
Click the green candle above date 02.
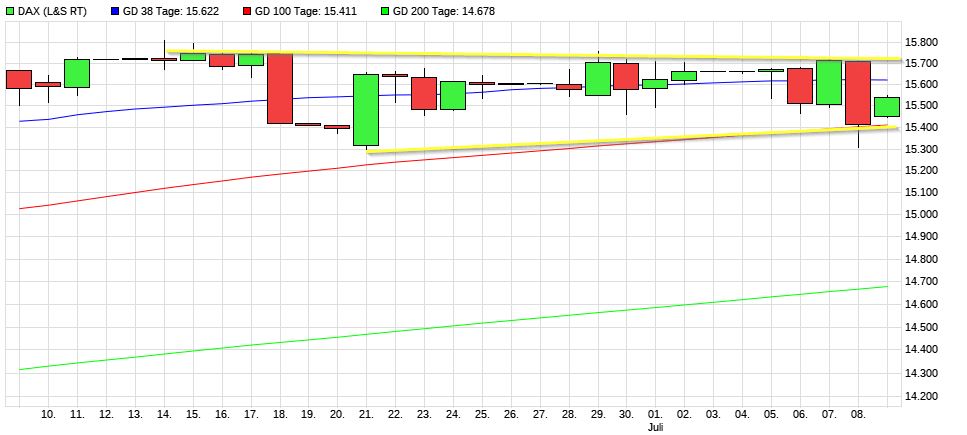pyautogui.click(x=684, y=76)
